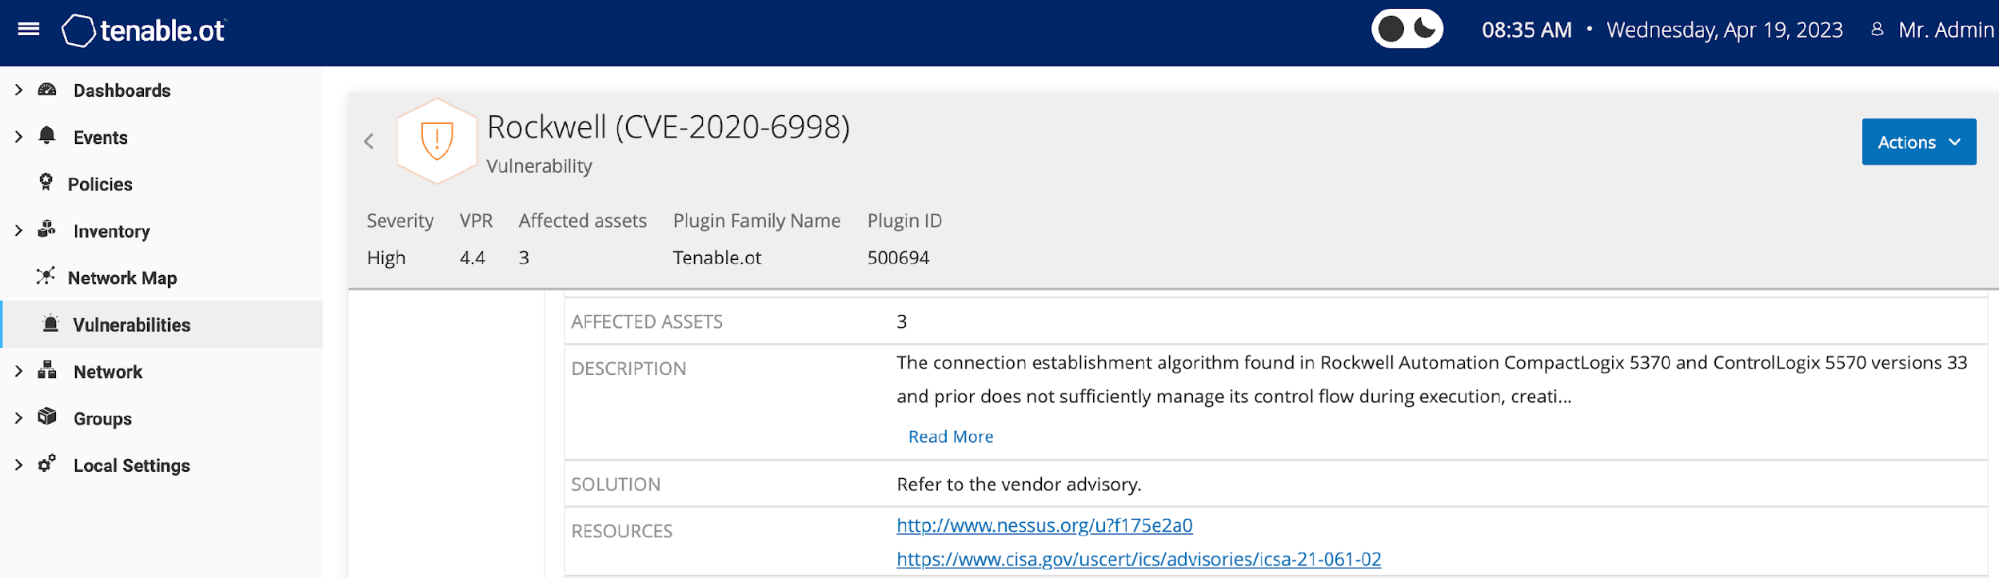This screenshot has height=579, width=1999.
Task: Click the vulnerability shield icon
Action: click(437, 141)
